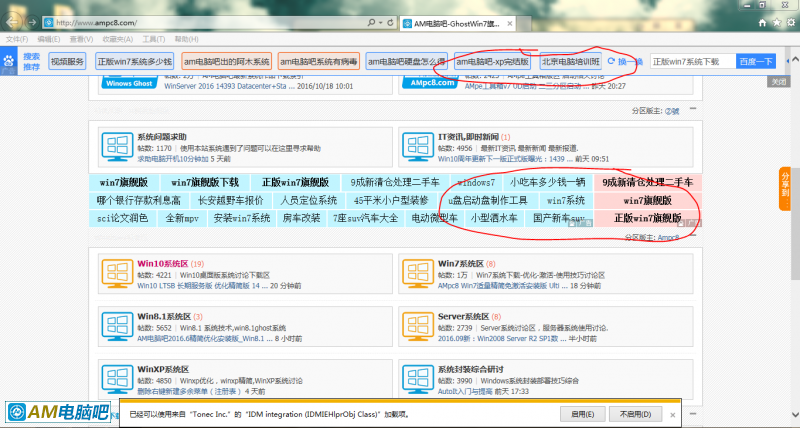
Task: Open the 查看(V) menu
Action: point(81,39)
